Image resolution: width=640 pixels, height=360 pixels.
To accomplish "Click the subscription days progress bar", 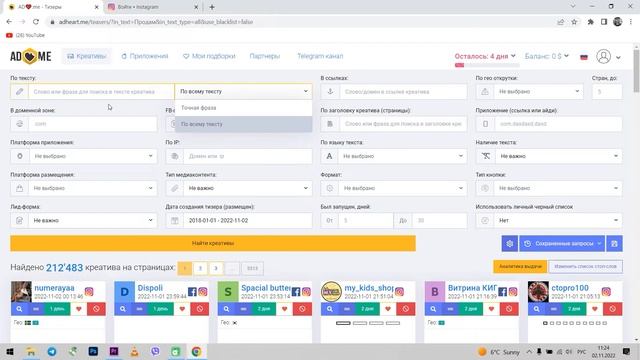I will click(x=487, y=65).
